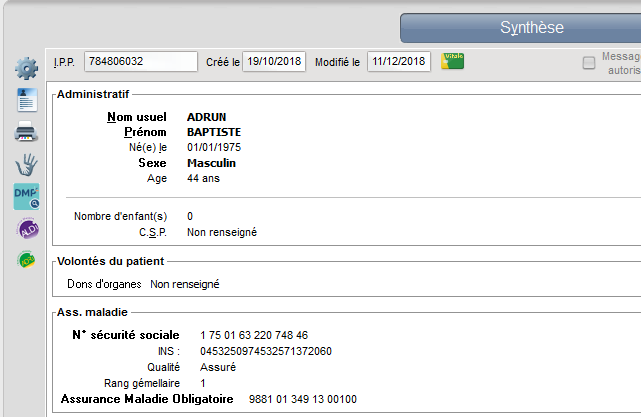The image size is (641, 417).
Task: Click the Créé le date field
Action: (x=275, y=62)
